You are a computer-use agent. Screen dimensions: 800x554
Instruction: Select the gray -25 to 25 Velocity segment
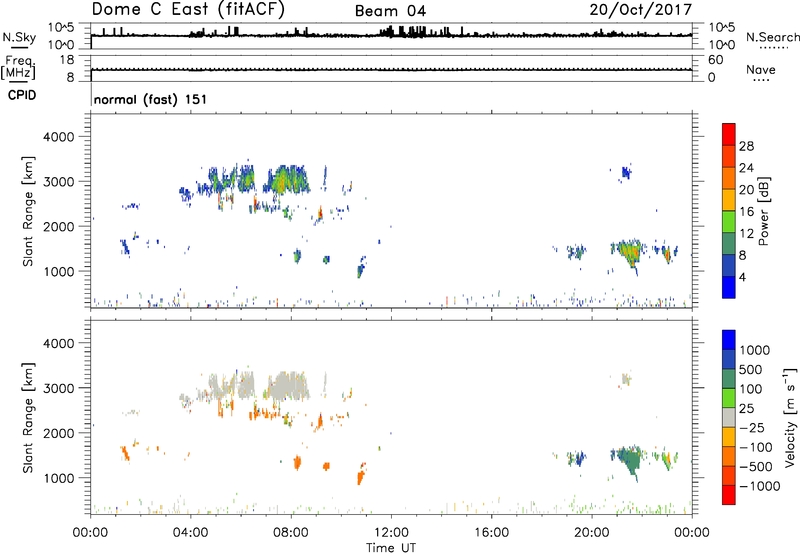(x=729, y=417)
